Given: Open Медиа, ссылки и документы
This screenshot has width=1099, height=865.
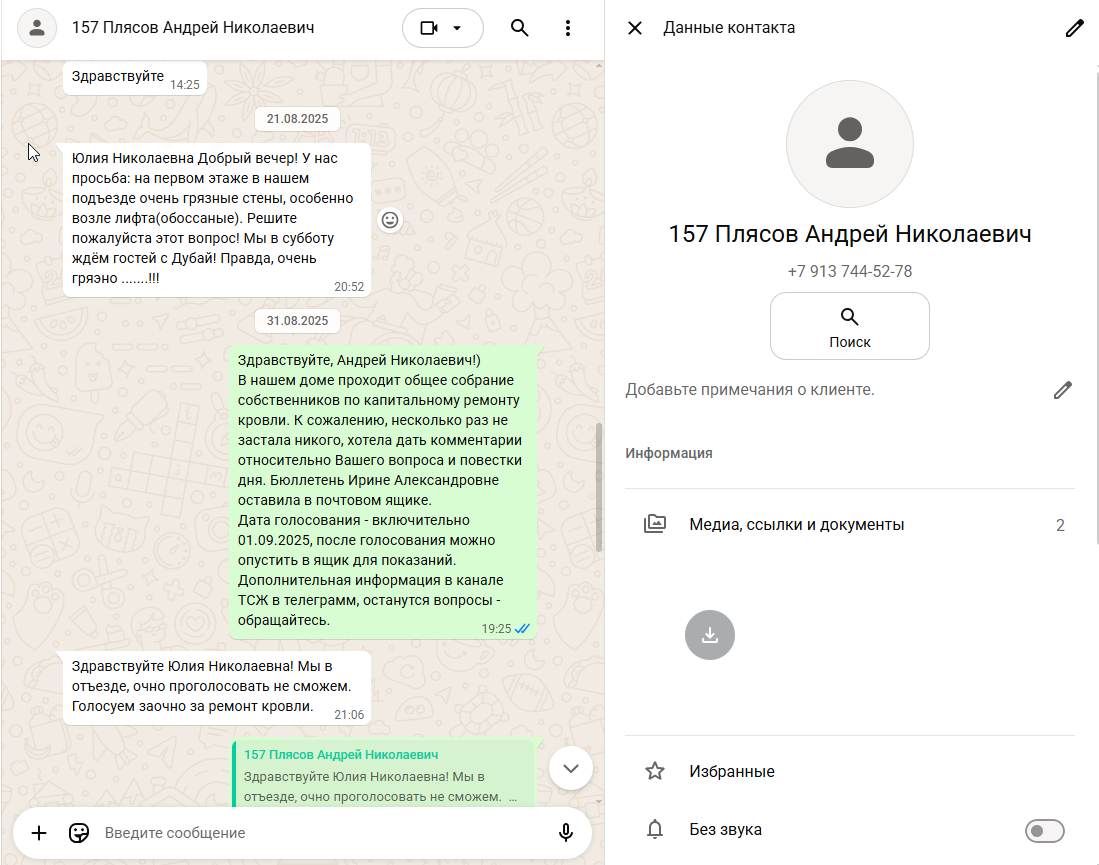Looking at the screenshot, I should 849,524.
